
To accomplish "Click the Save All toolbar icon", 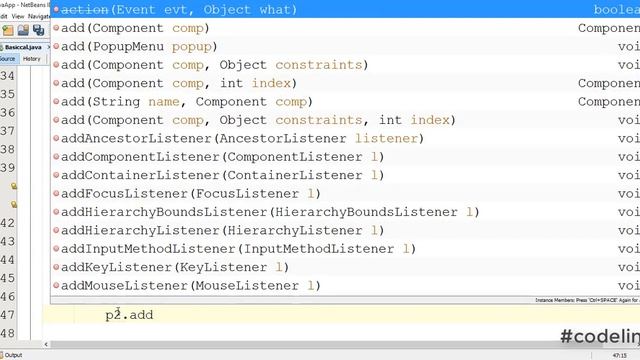I will pos(39,30).
